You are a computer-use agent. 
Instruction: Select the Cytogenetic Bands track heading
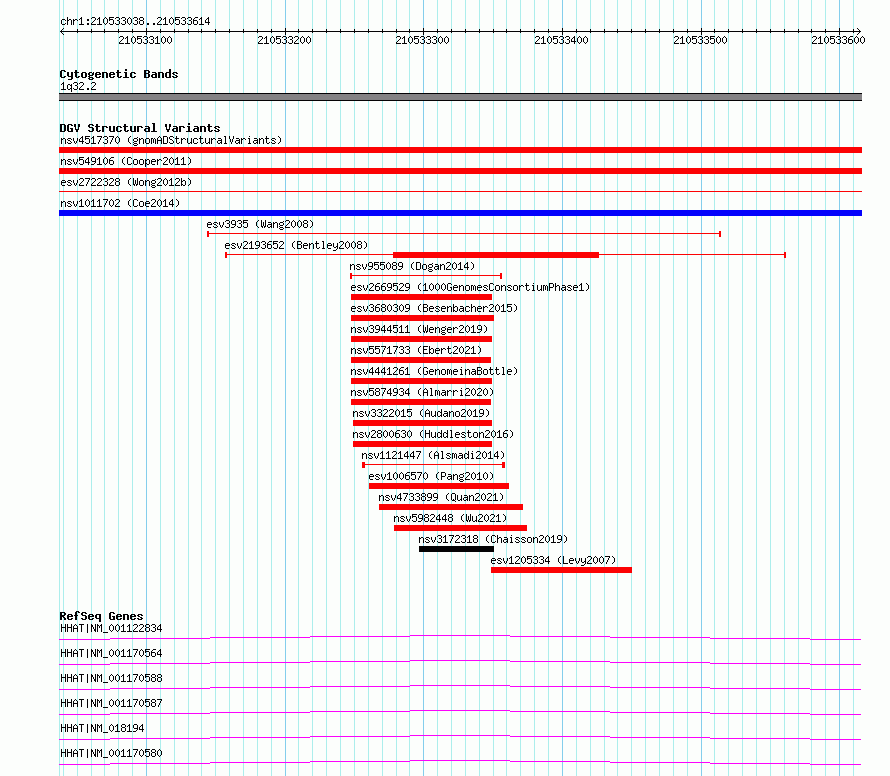(x=119, y=74)
